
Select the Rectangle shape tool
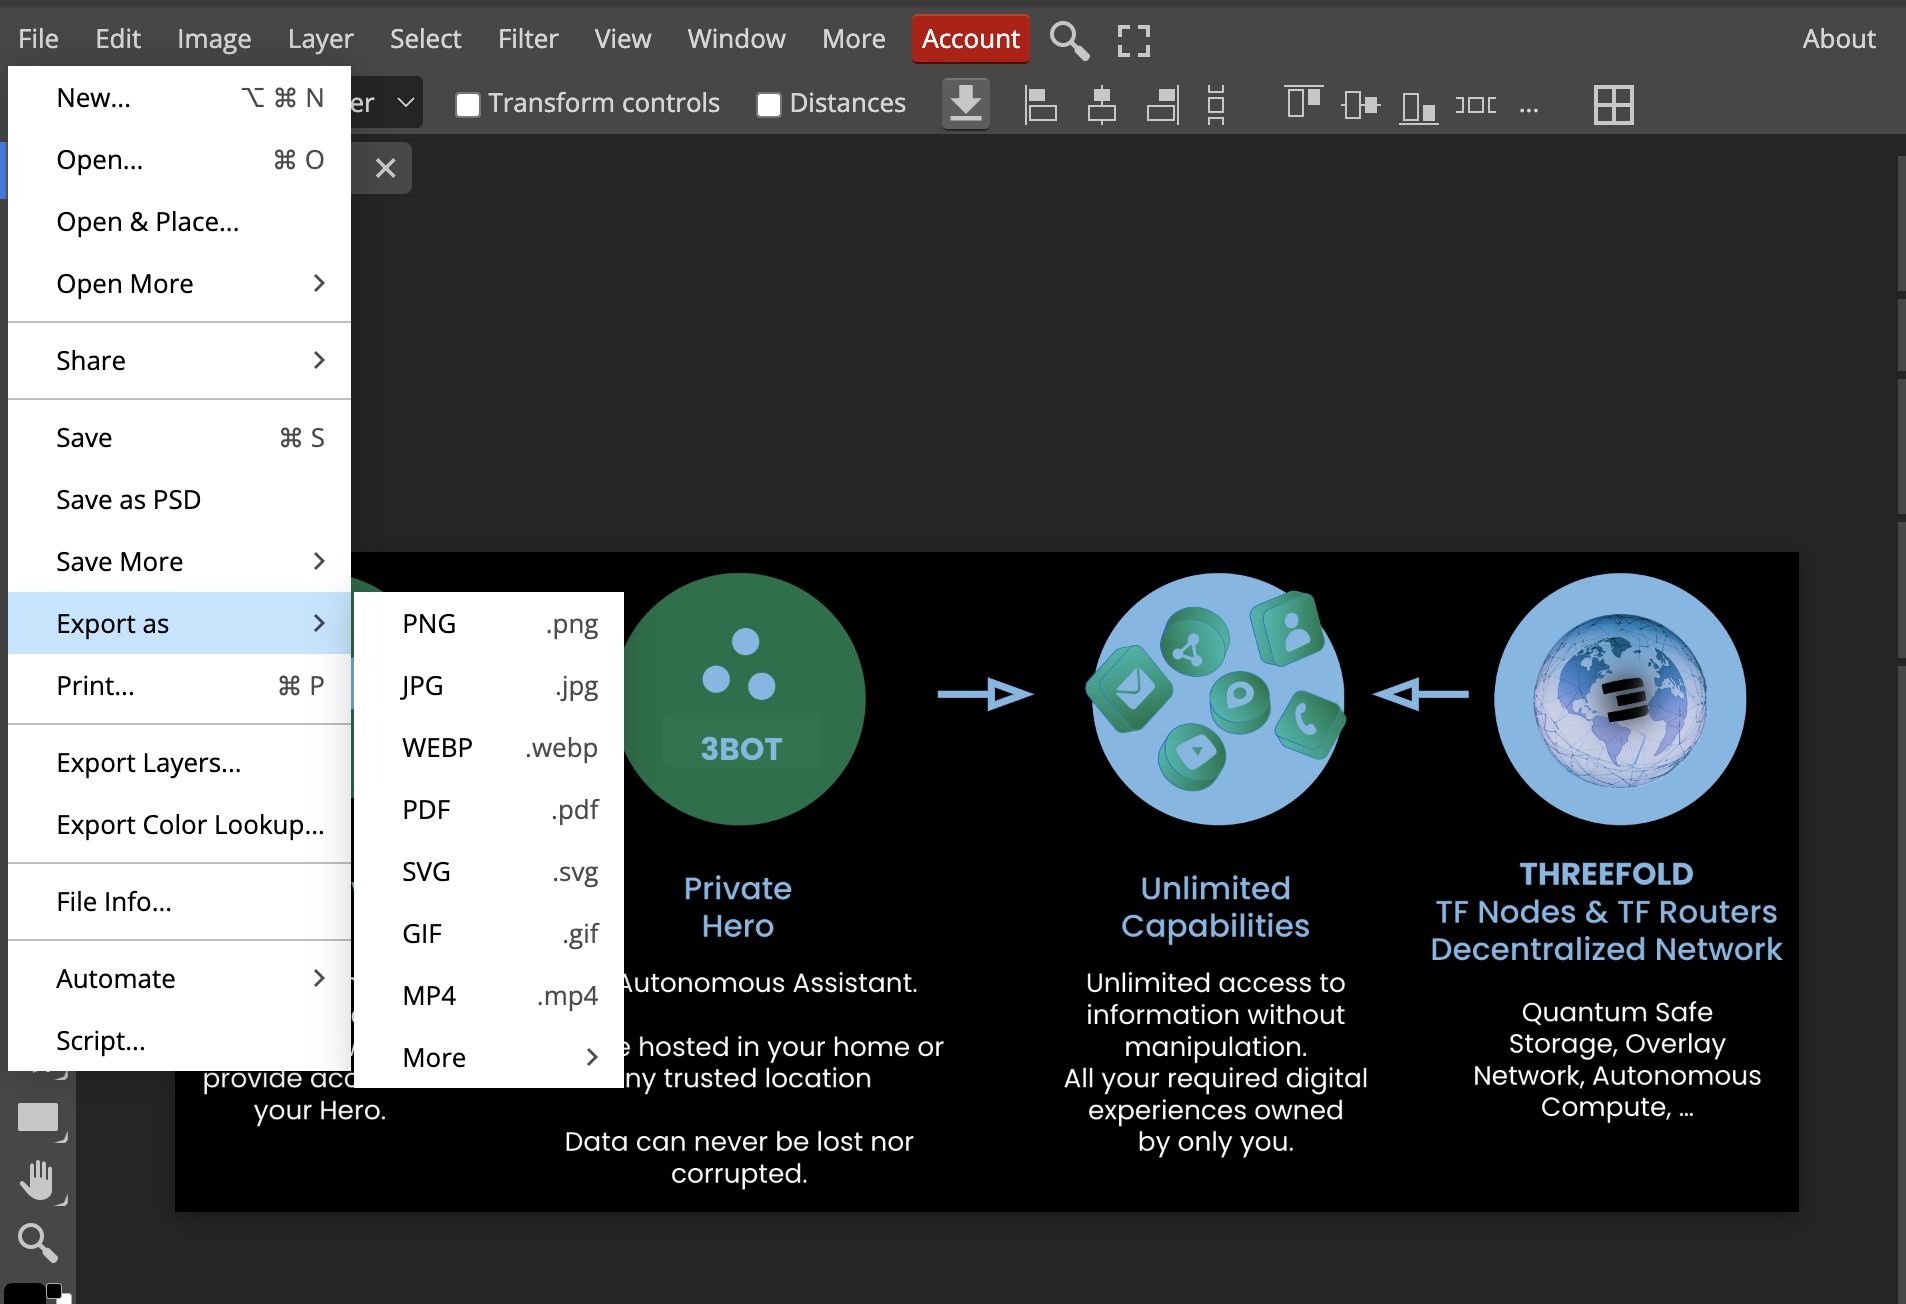[x=38, y=1117]
